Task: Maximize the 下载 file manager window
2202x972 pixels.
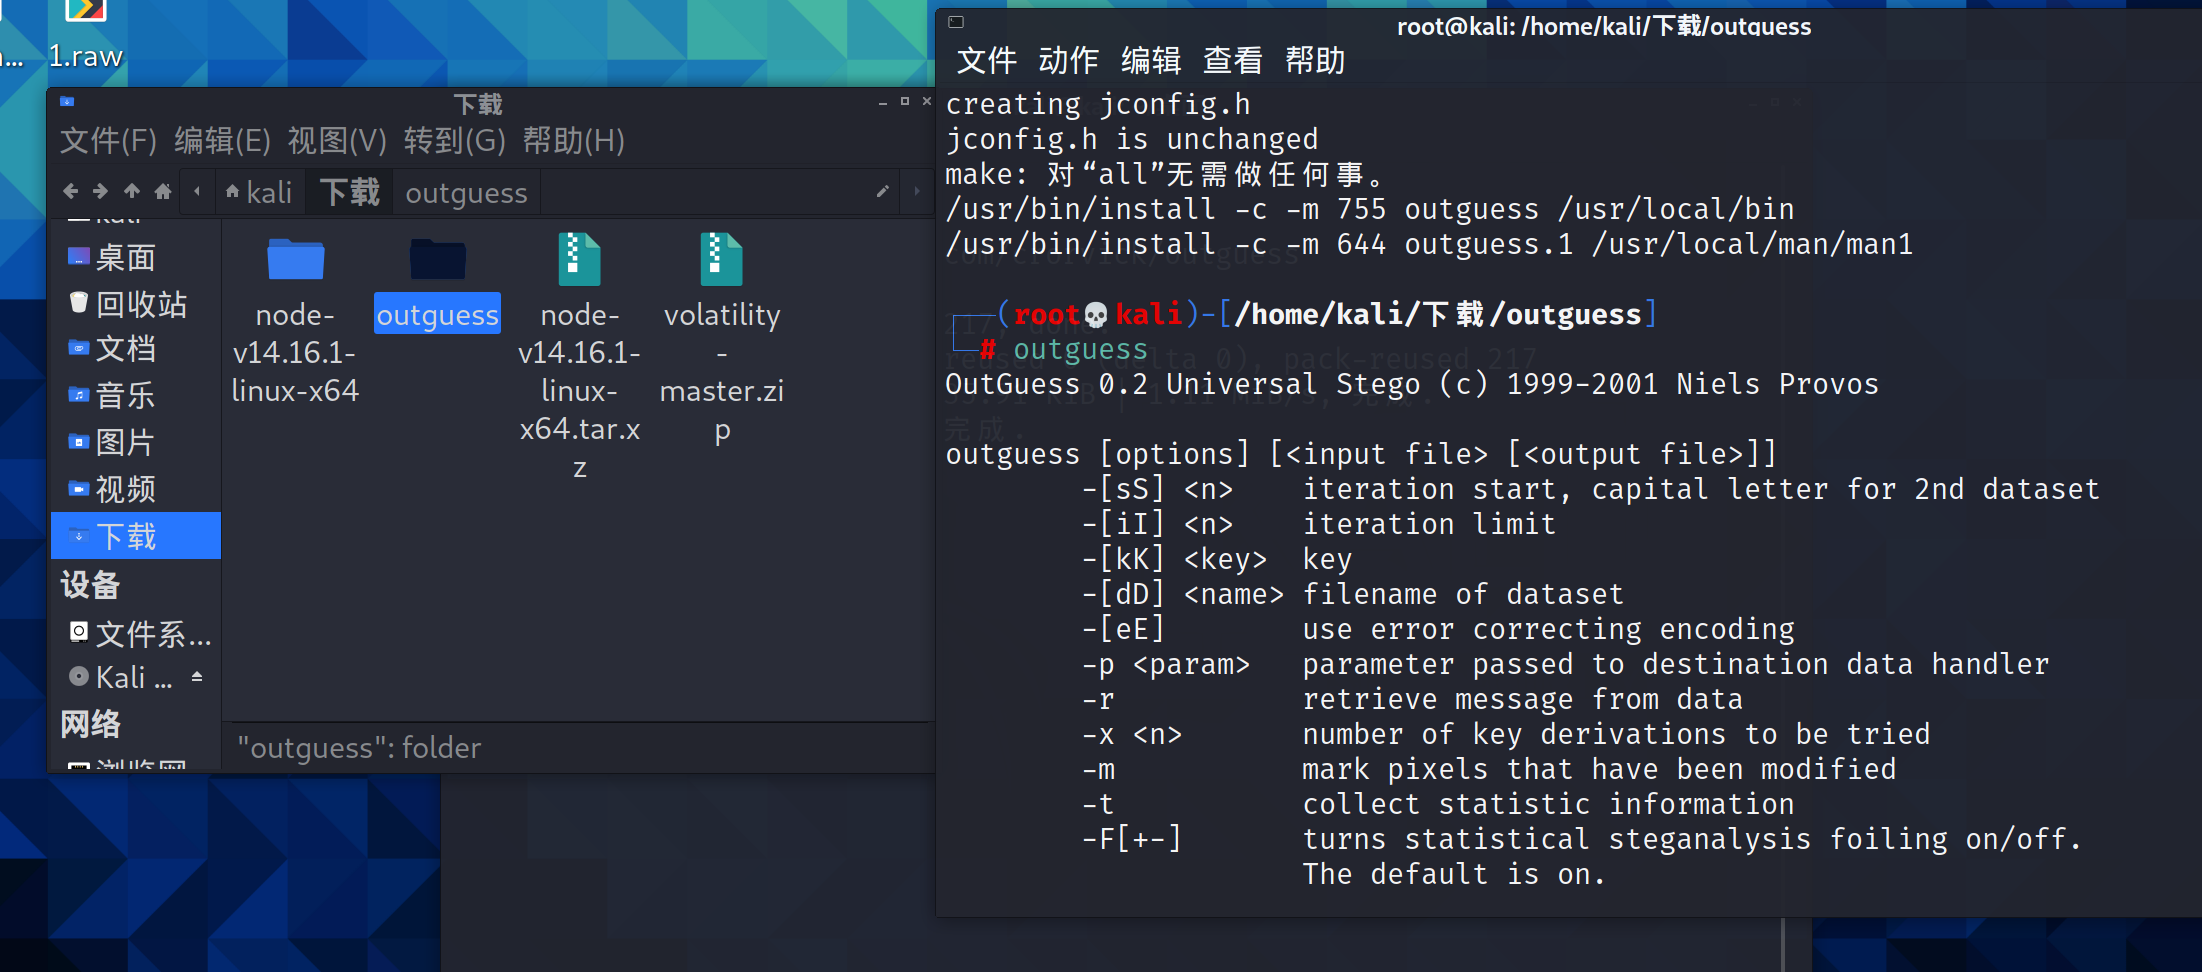Action: click(905, 102)
